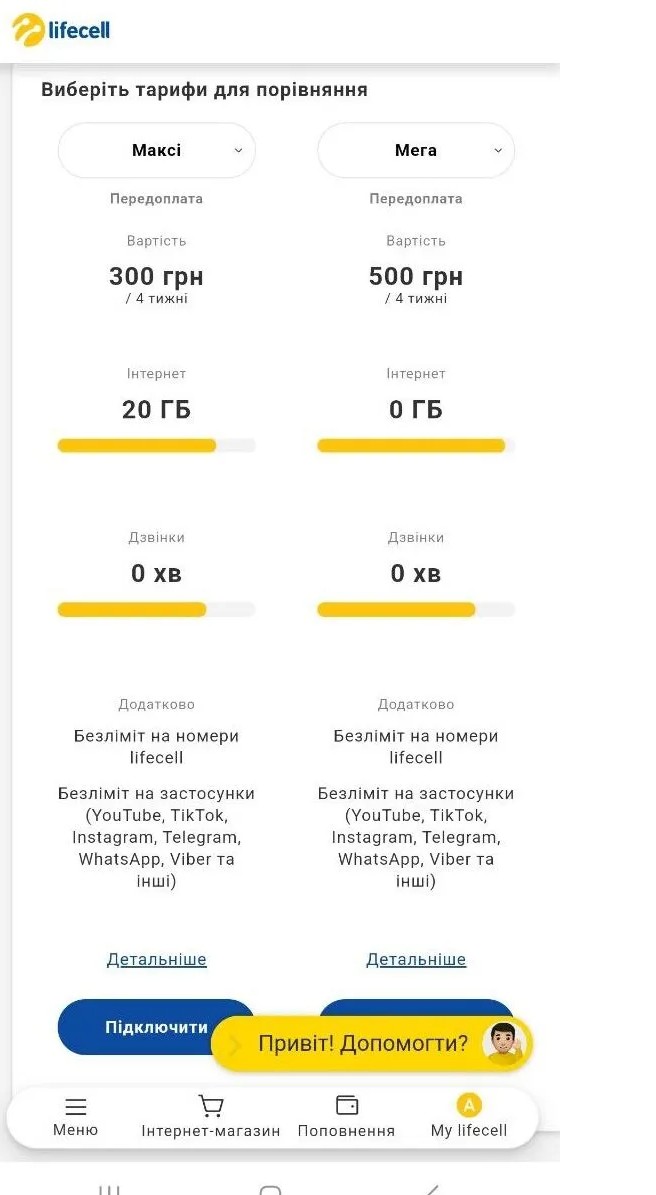
Task: Open My lifecell account avatar
Action: [469, 1105]
